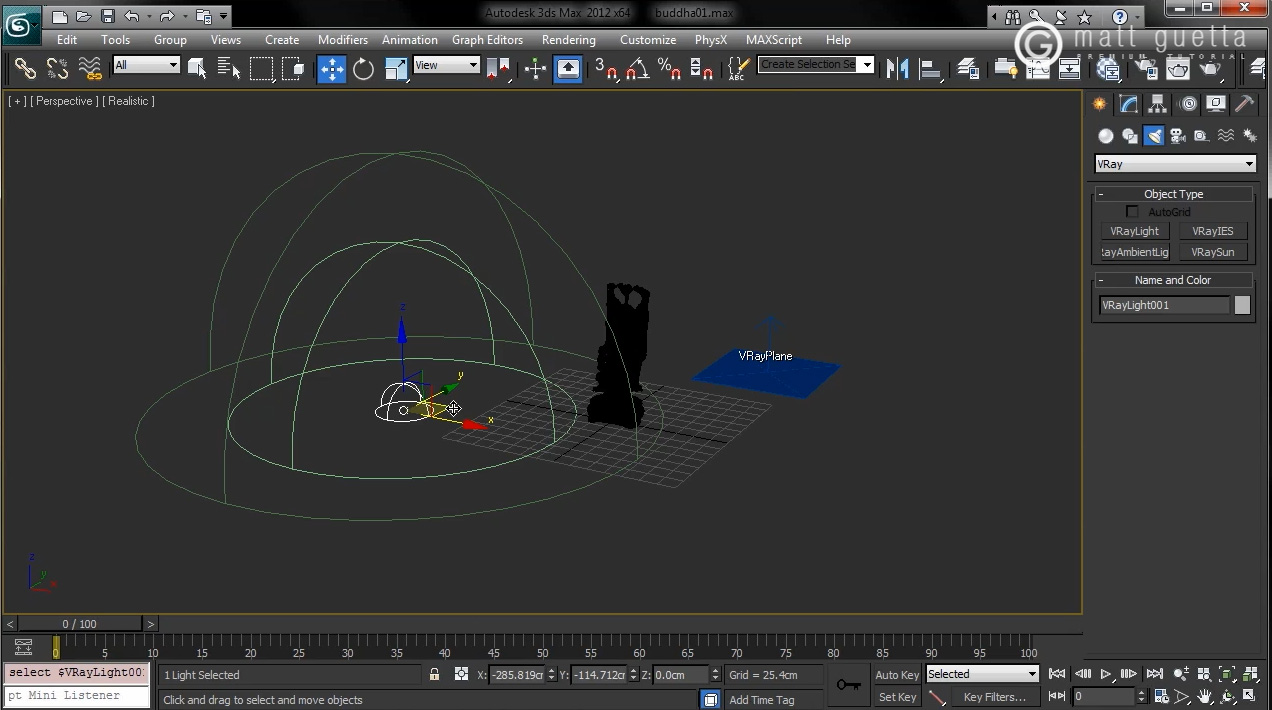Select the Space Warps category icon
The width and height of the screenshot is (1272, 710).
(1226, 136)
